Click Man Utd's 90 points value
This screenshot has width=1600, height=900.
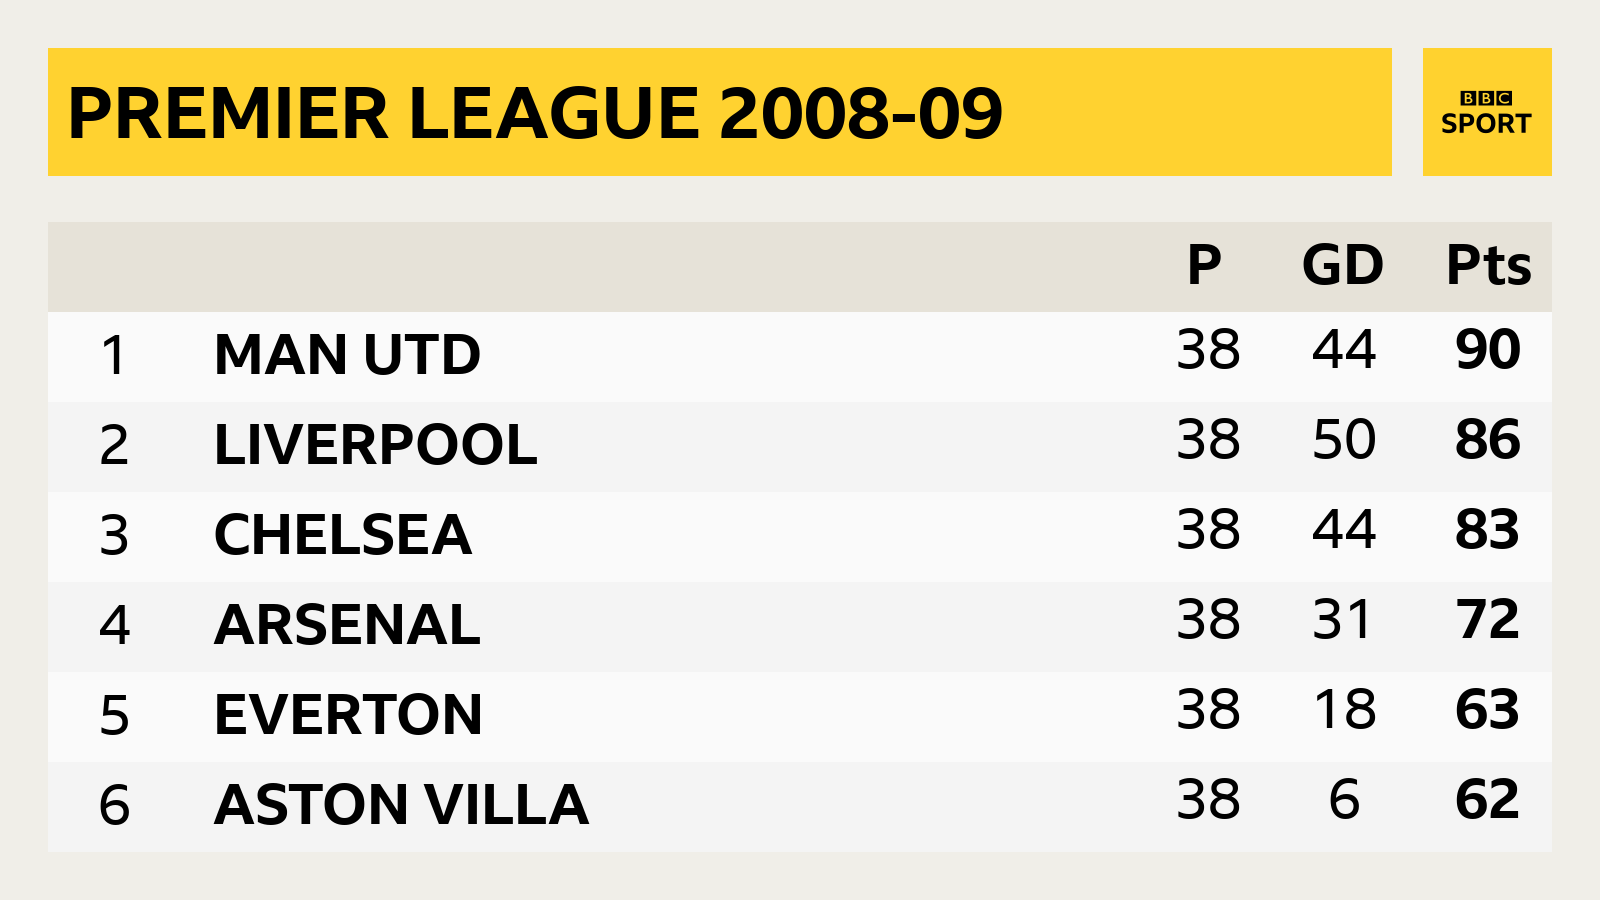tap(1488, 350)
